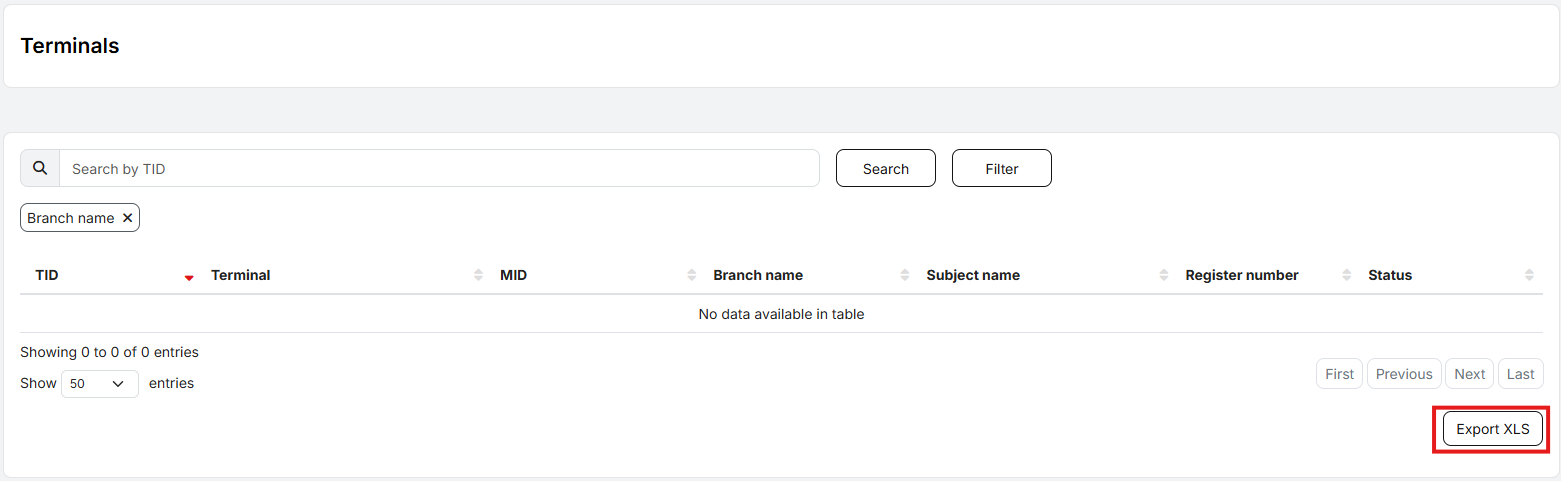This screenshot has width=1561, height=481.
Task: Open the Show entries count dropdown
Action: tap(100, 384)
